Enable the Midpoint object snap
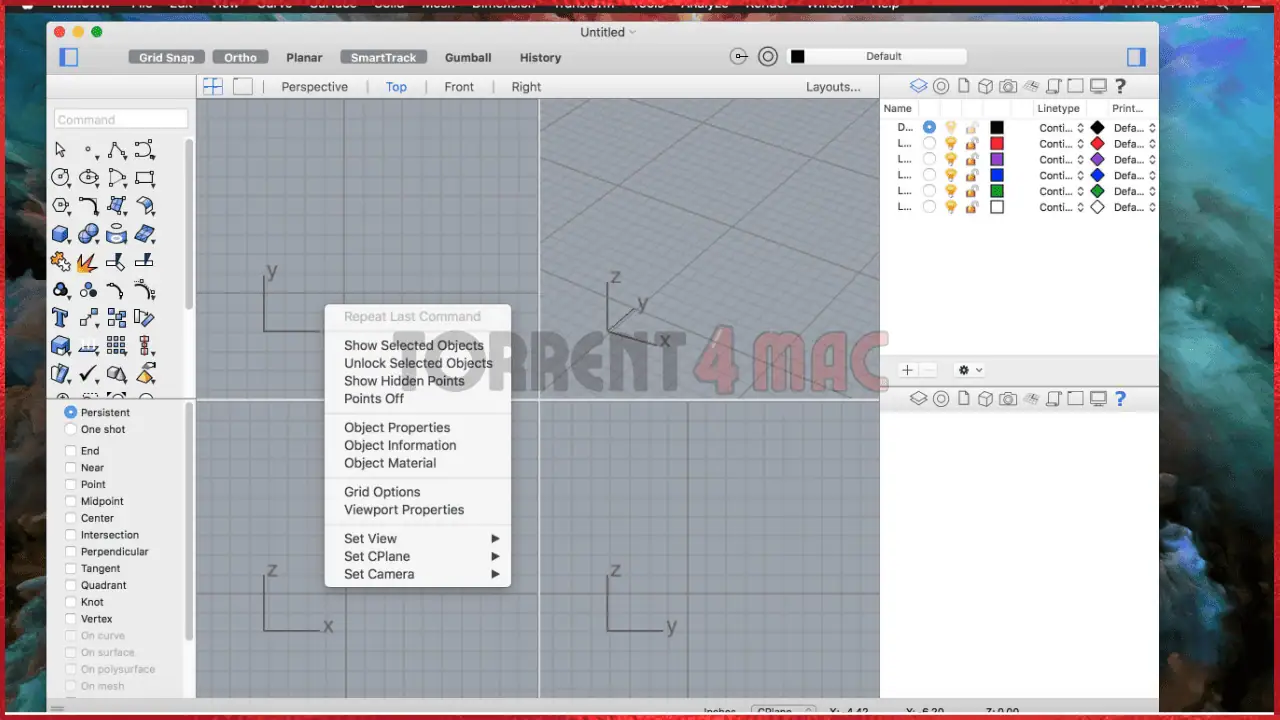The width and height of the screenshot is (1280, 720). [71, 501]
